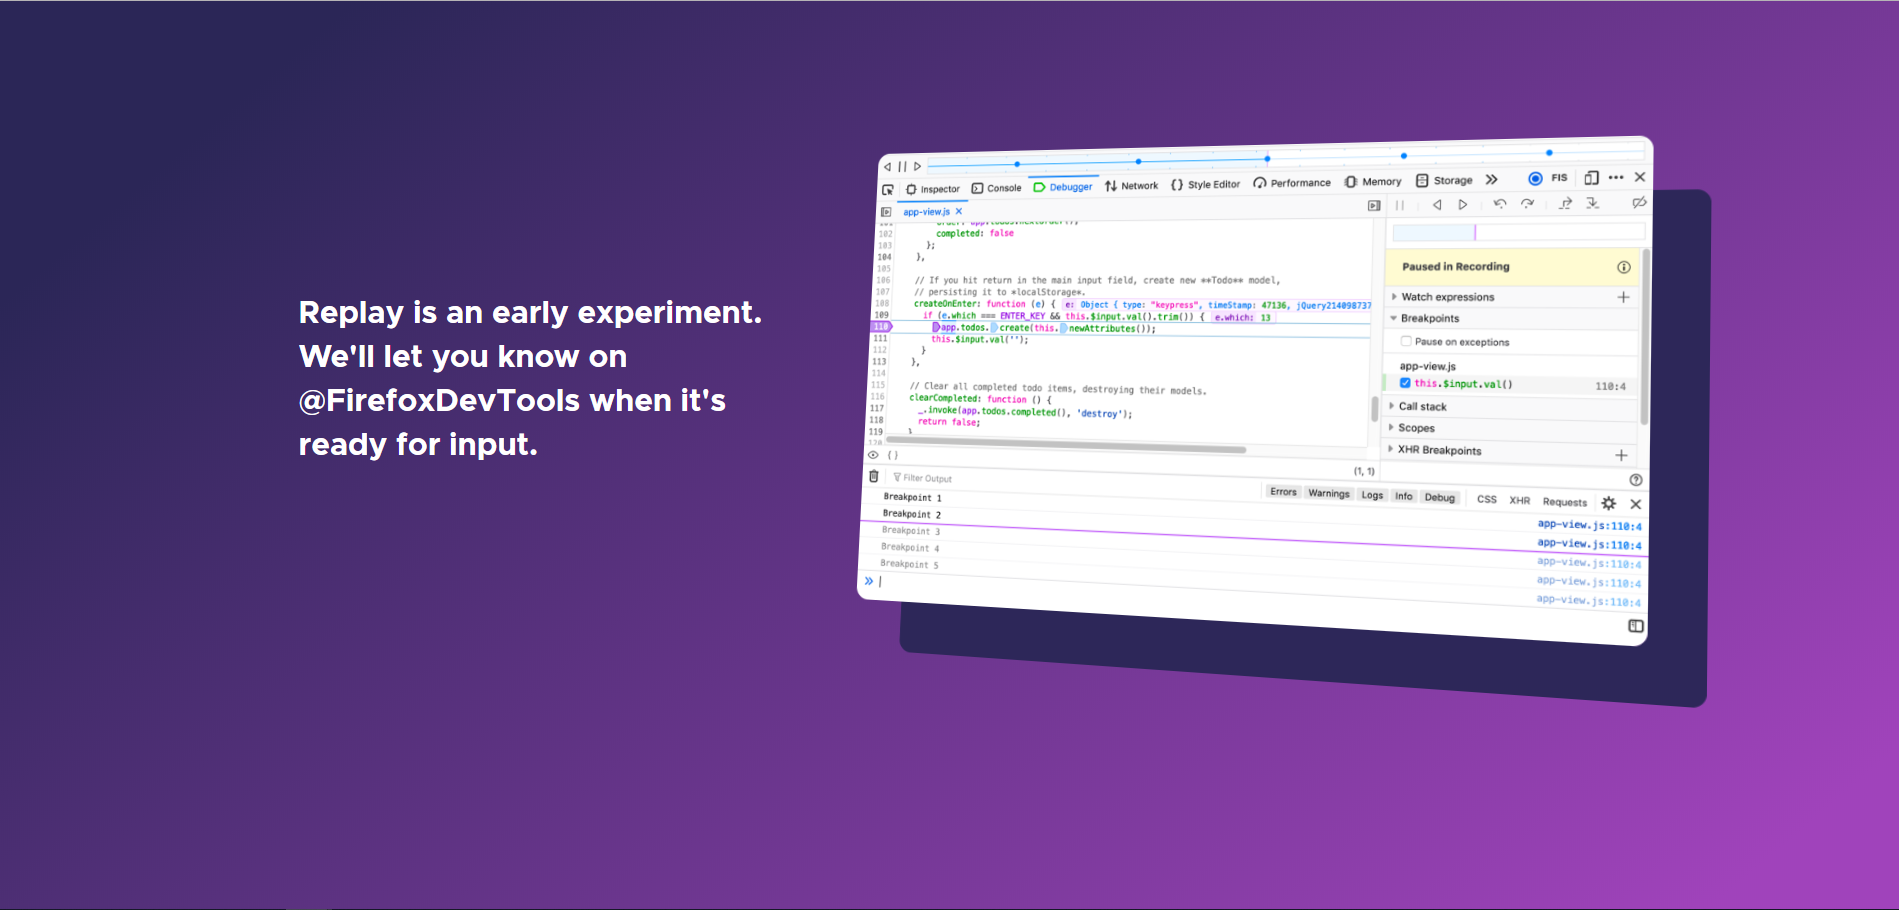Expand the XHR Breakpoints section

[1439, 450]
